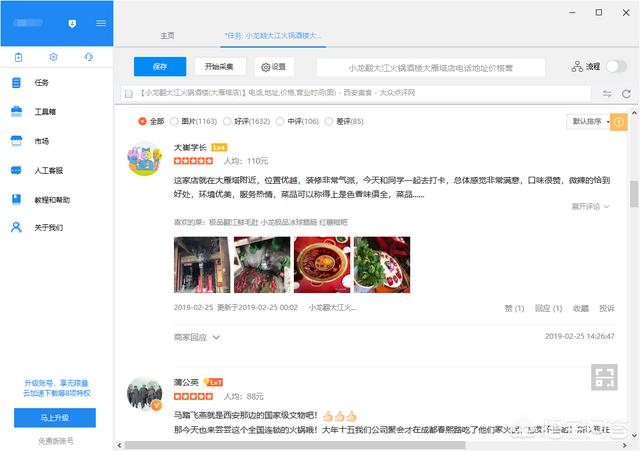Screen dimensions: 640x451
Task: Click the 马上升级 button
Action: click(x=55, y=418)
